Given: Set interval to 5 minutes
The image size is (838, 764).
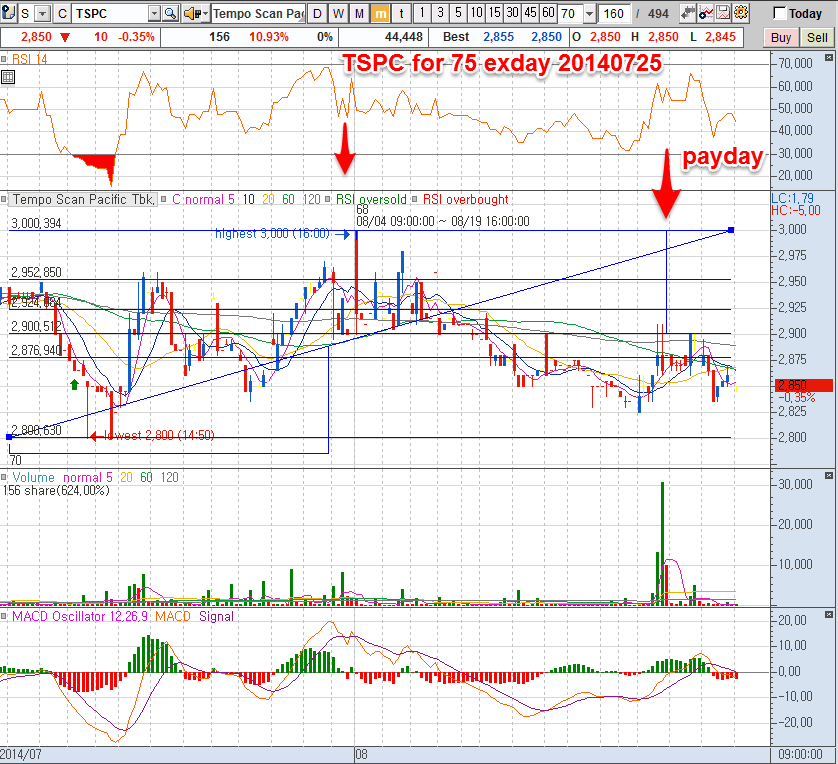Looking at the screenshot, I should click(x=458, y=13).
